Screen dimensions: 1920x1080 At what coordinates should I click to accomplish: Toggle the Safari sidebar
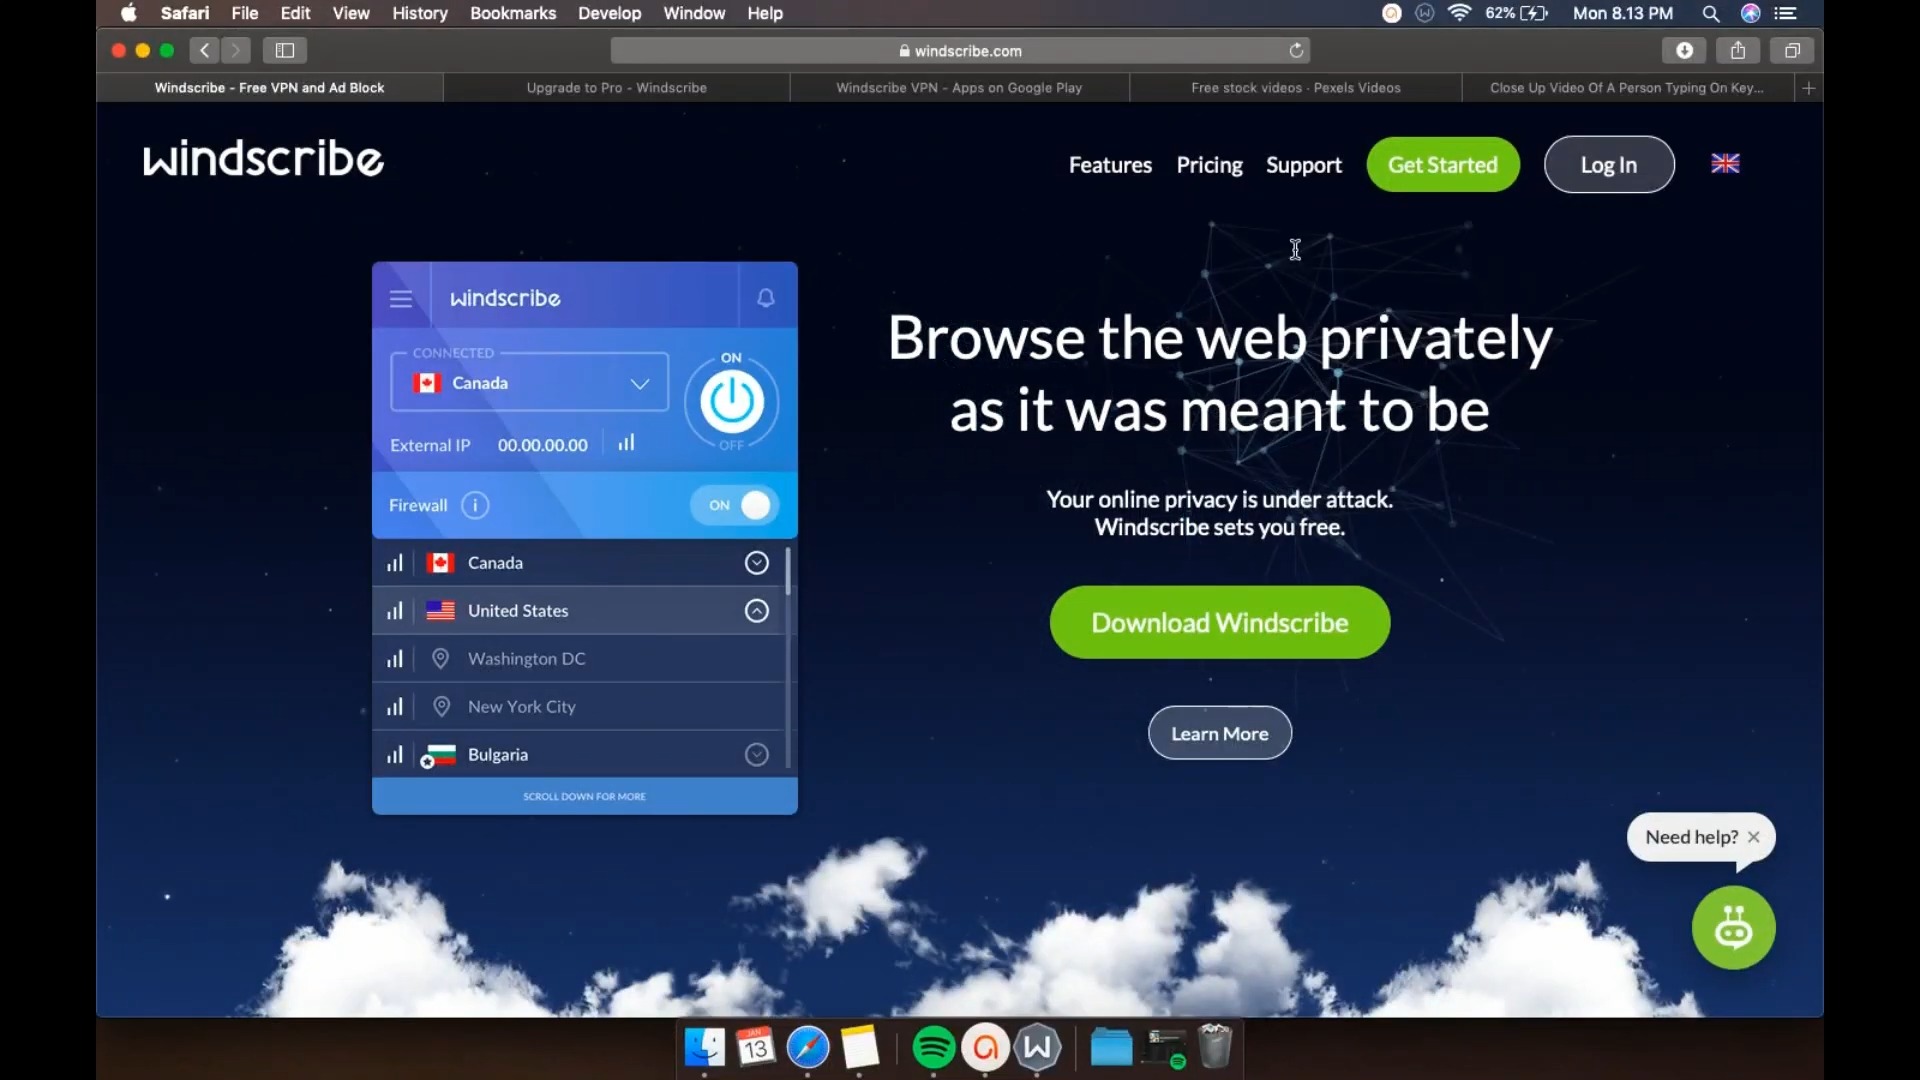click(285, 50)
